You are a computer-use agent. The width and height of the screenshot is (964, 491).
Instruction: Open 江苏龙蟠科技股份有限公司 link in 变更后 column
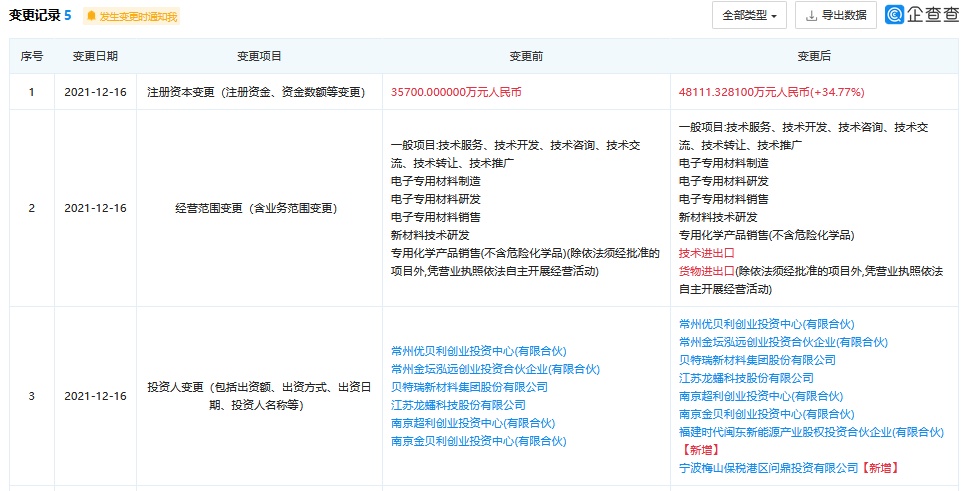746,378
